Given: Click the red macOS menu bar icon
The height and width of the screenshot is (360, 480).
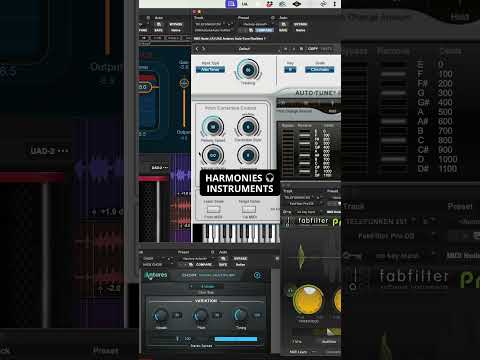Looking at the screenshot, I should click(270, 4).
